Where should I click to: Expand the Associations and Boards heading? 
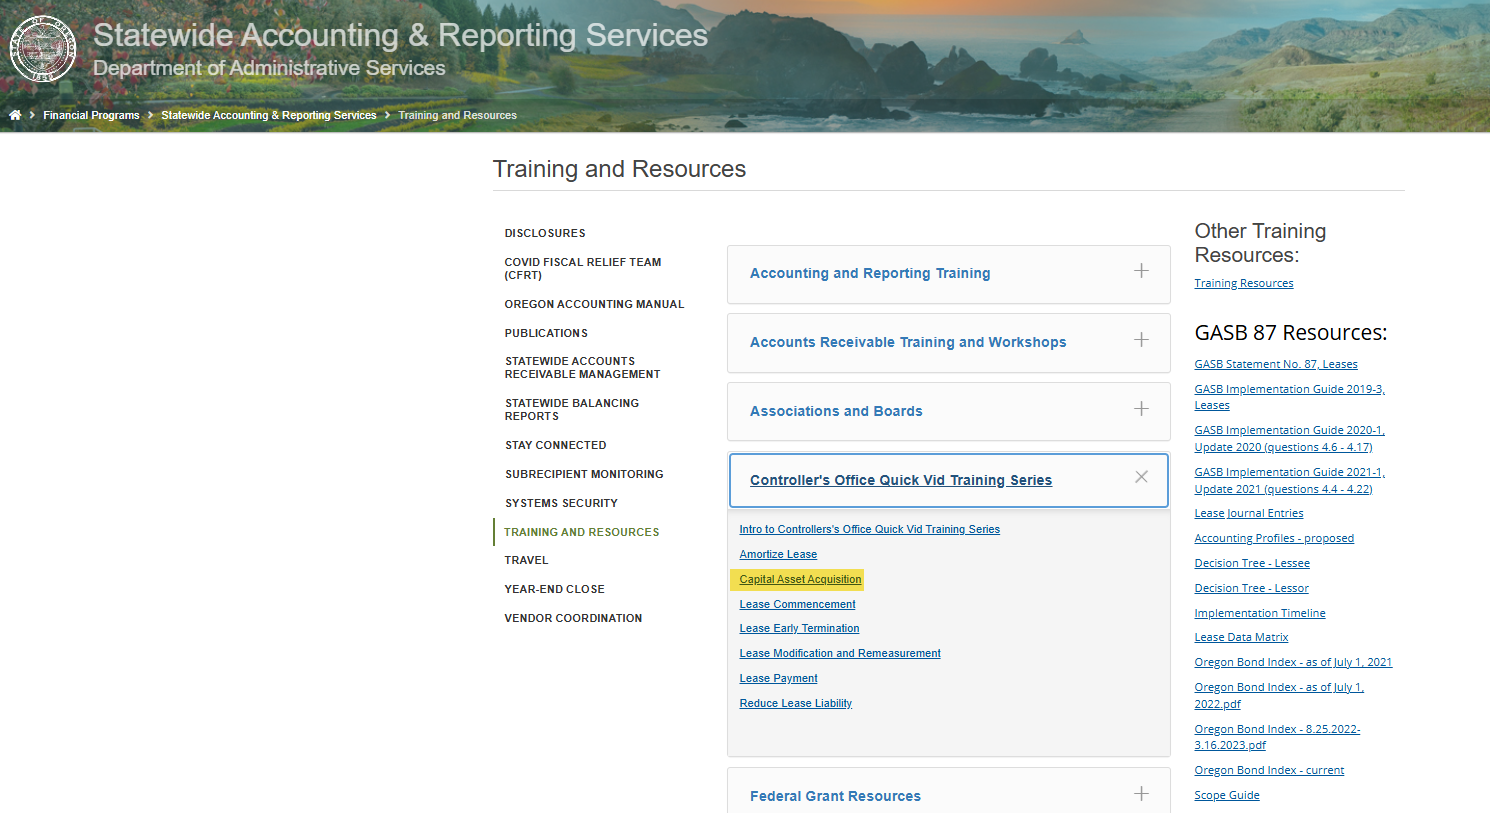tap(836, 411)
